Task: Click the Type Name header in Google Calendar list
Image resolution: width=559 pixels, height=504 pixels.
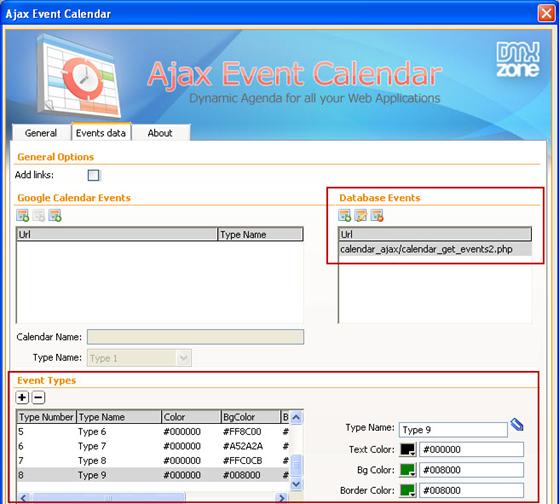Action: pyautogui.click(x=260, y=234)
